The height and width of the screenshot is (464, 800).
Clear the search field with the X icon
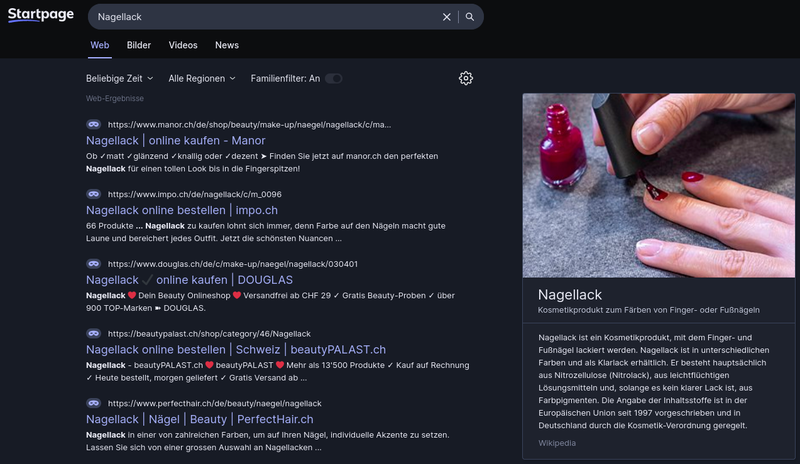(446, 17)
